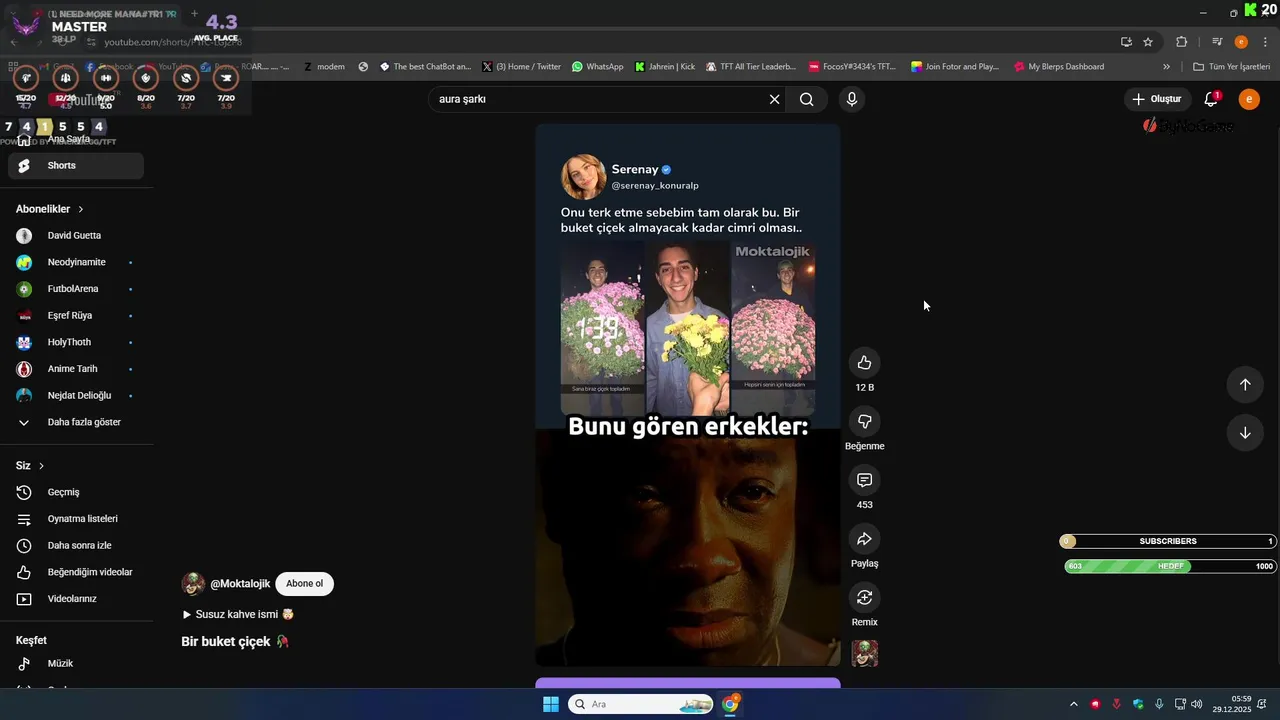Open Beğendiğim videolar liked videos
This screenshot has height=720, width=1280.
[76, 572]
